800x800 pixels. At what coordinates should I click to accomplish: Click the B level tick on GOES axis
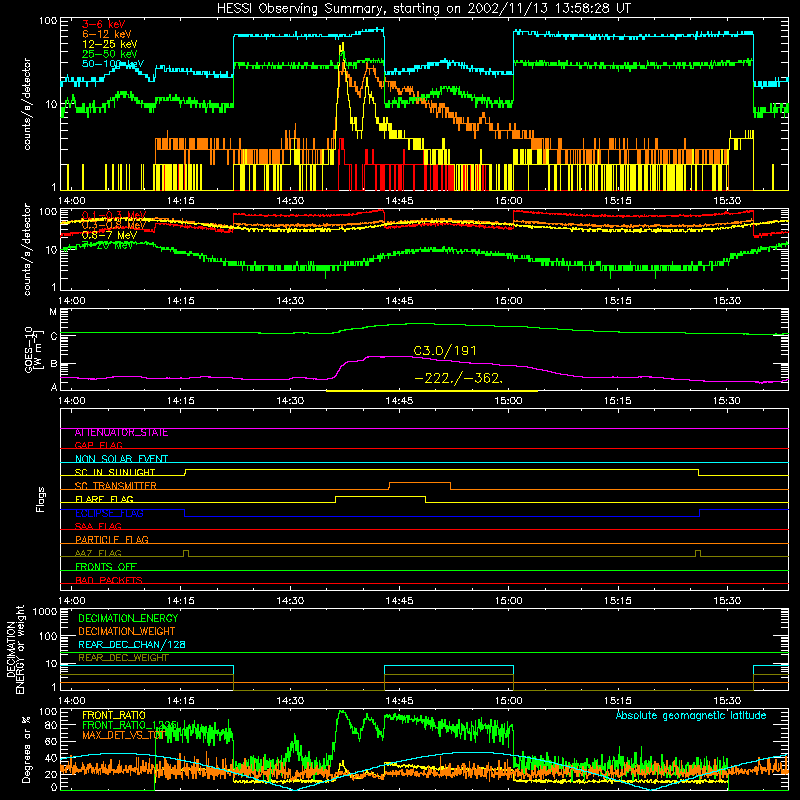53,364
